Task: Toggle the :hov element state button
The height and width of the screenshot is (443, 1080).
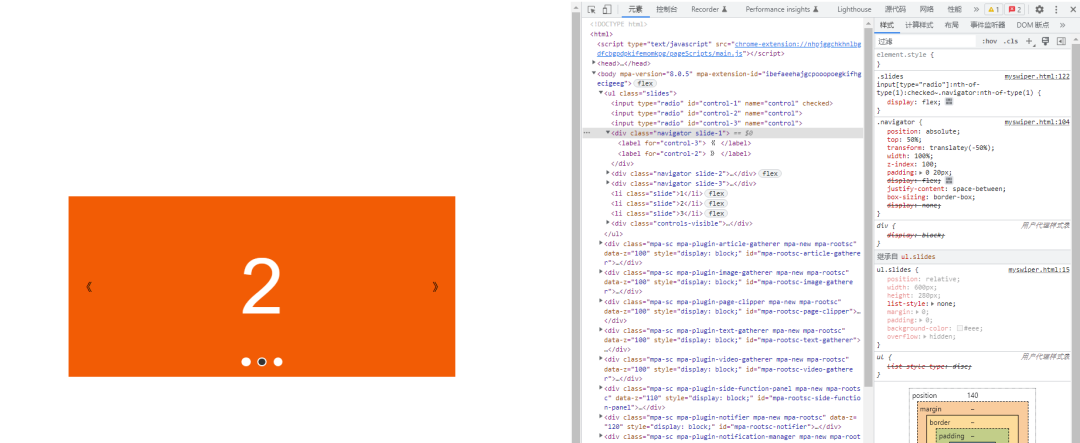Action: 989,41
